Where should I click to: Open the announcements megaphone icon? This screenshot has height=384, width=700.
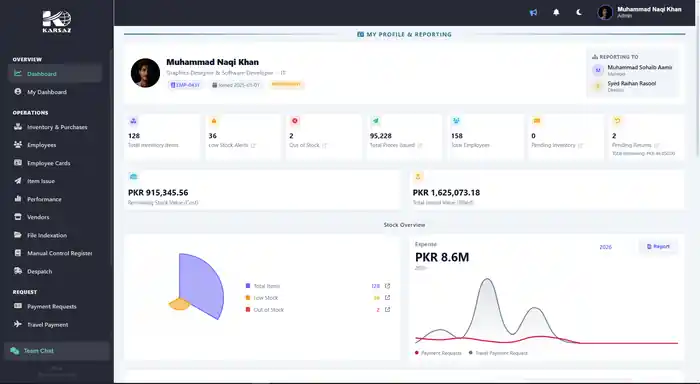(533, 13)
